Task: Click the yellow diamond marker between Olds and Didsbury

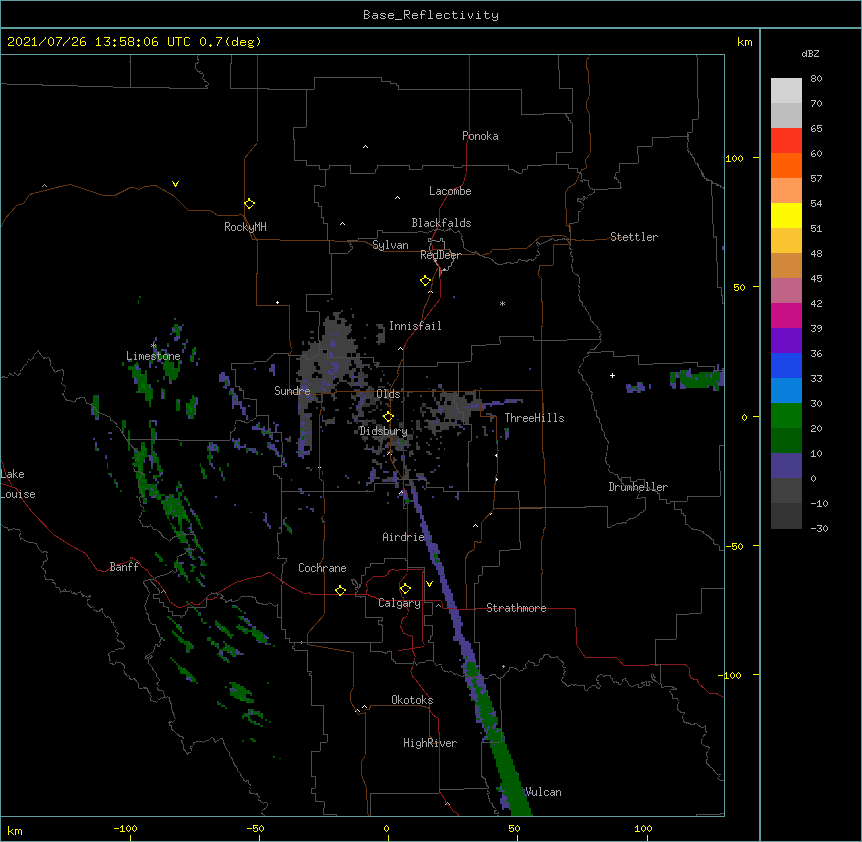Action: pos(388,417)
